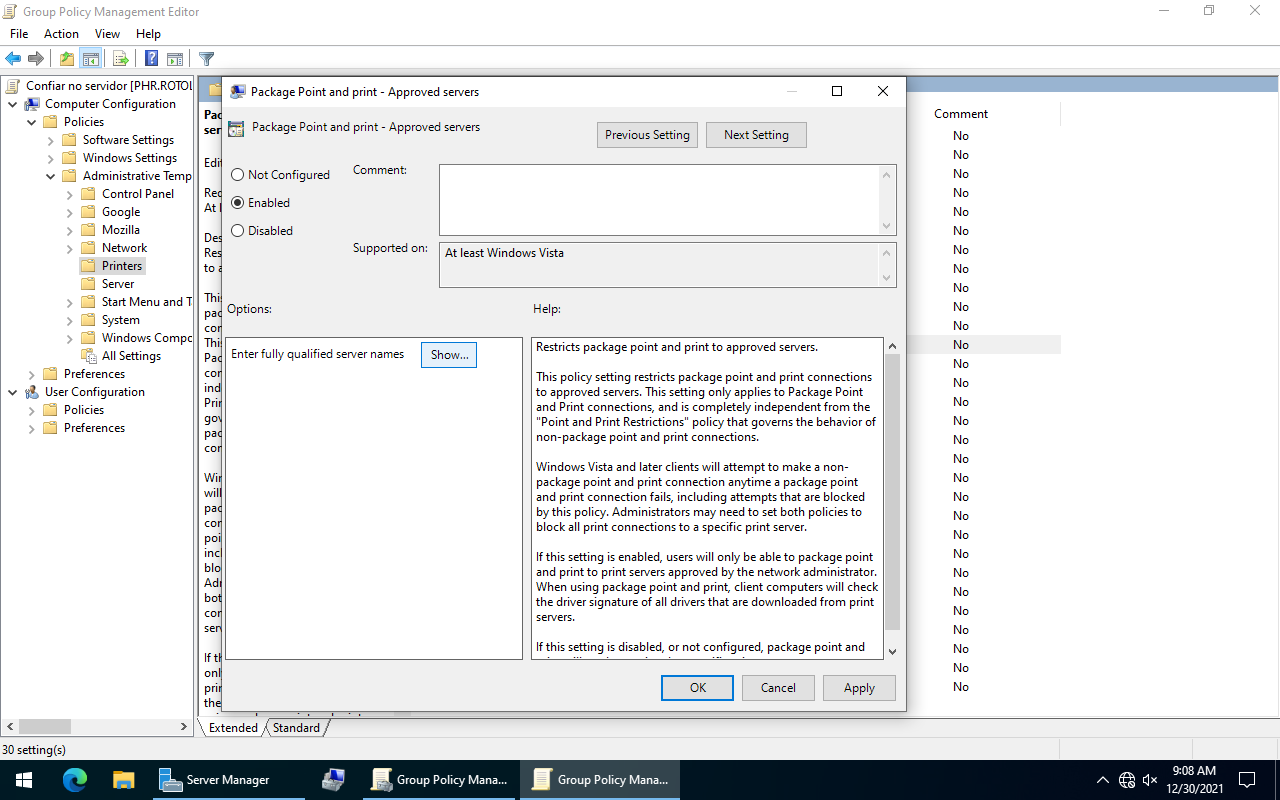The width and height of the screenshot is (1280, 800).
Task: Toggle the Show/Hide Action Pane icon
Action: point(175,59)
